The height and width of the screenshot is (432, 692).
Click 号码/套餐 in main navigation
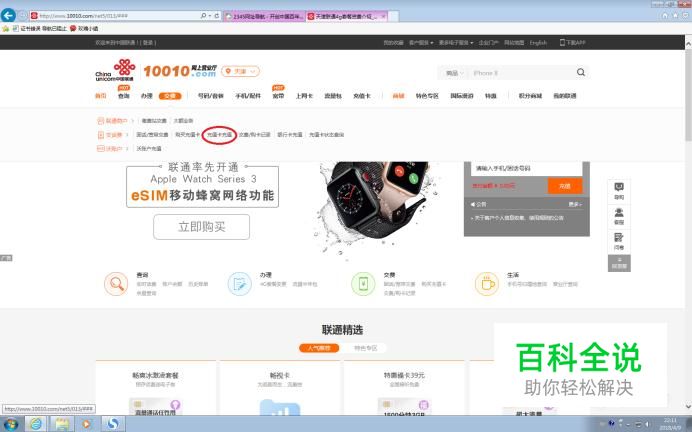[211, 96]
